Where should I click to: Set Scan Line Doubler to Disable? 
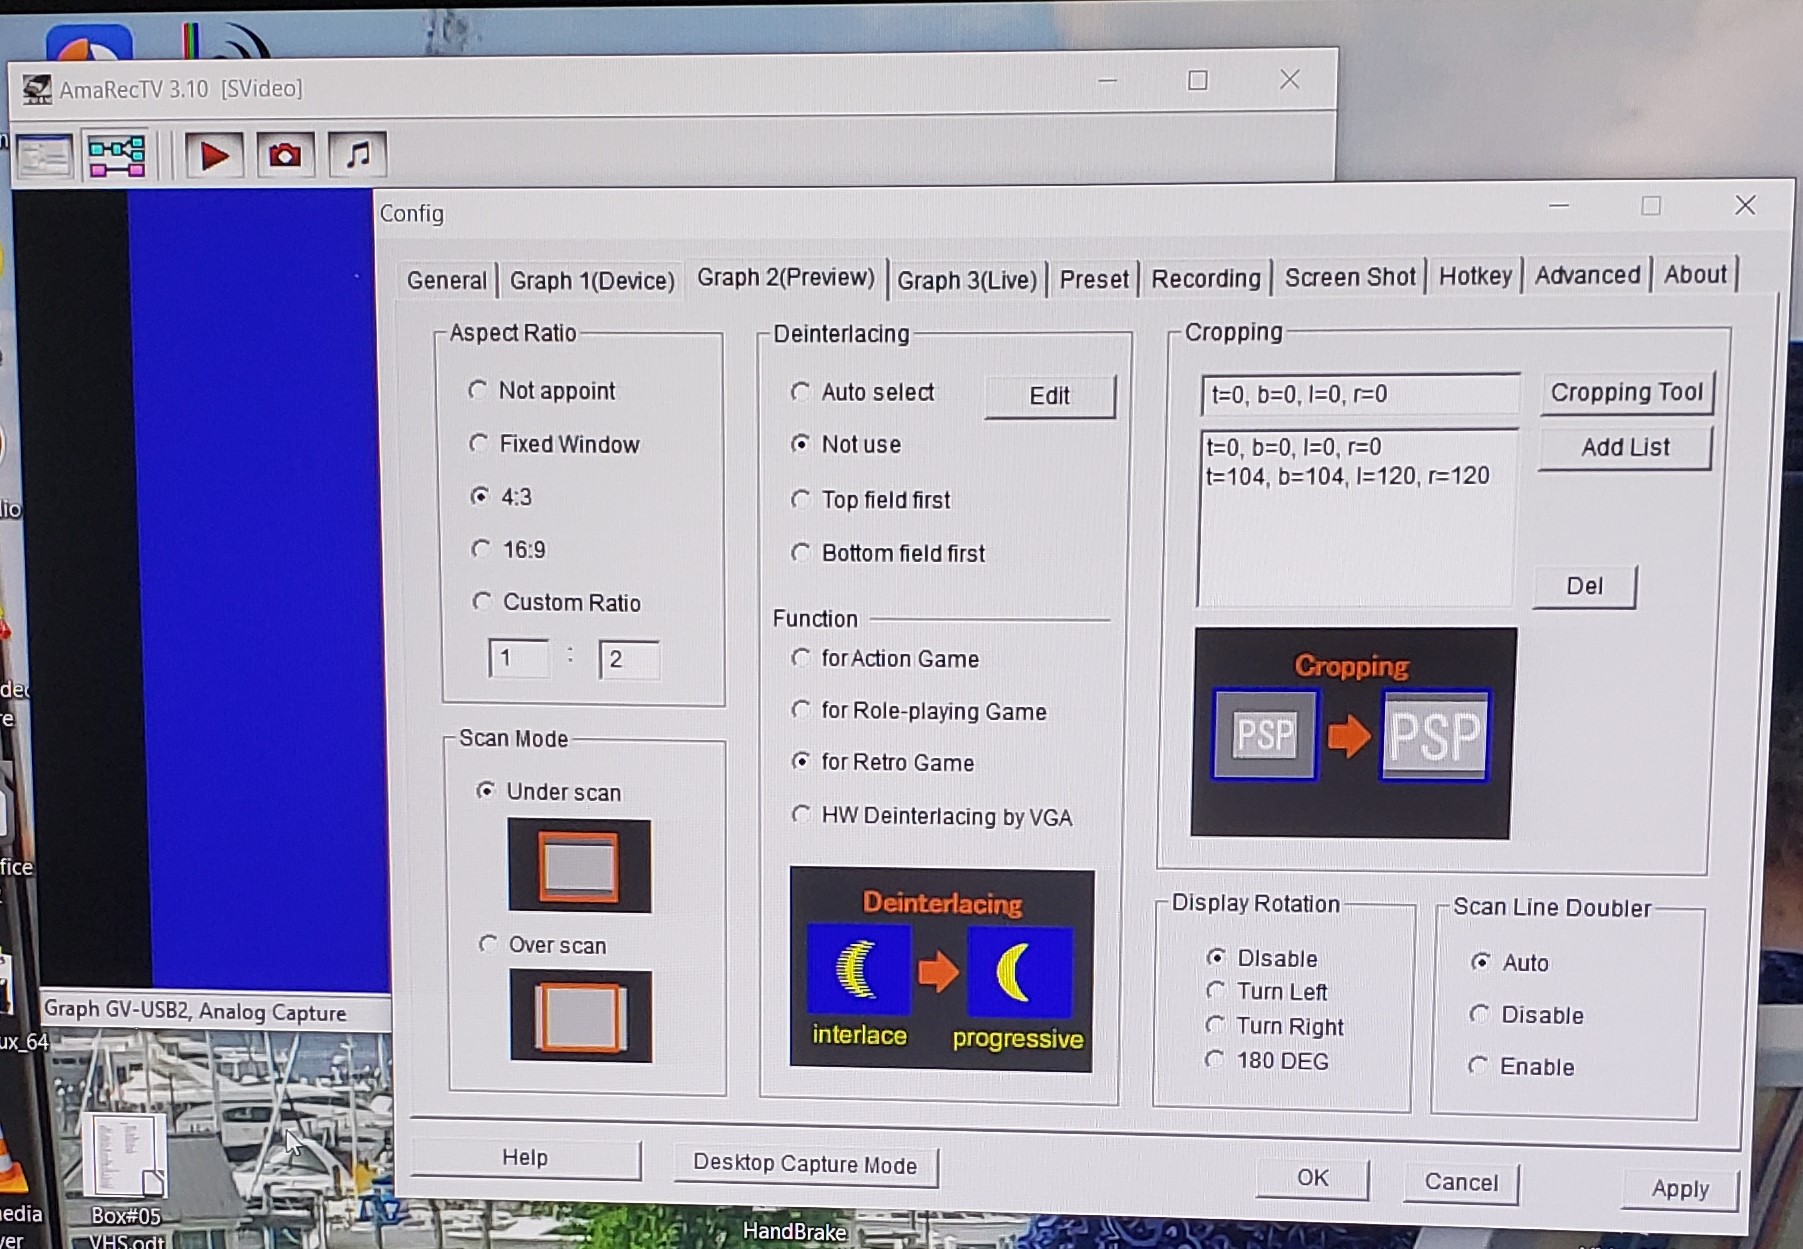(1526, 1015)
